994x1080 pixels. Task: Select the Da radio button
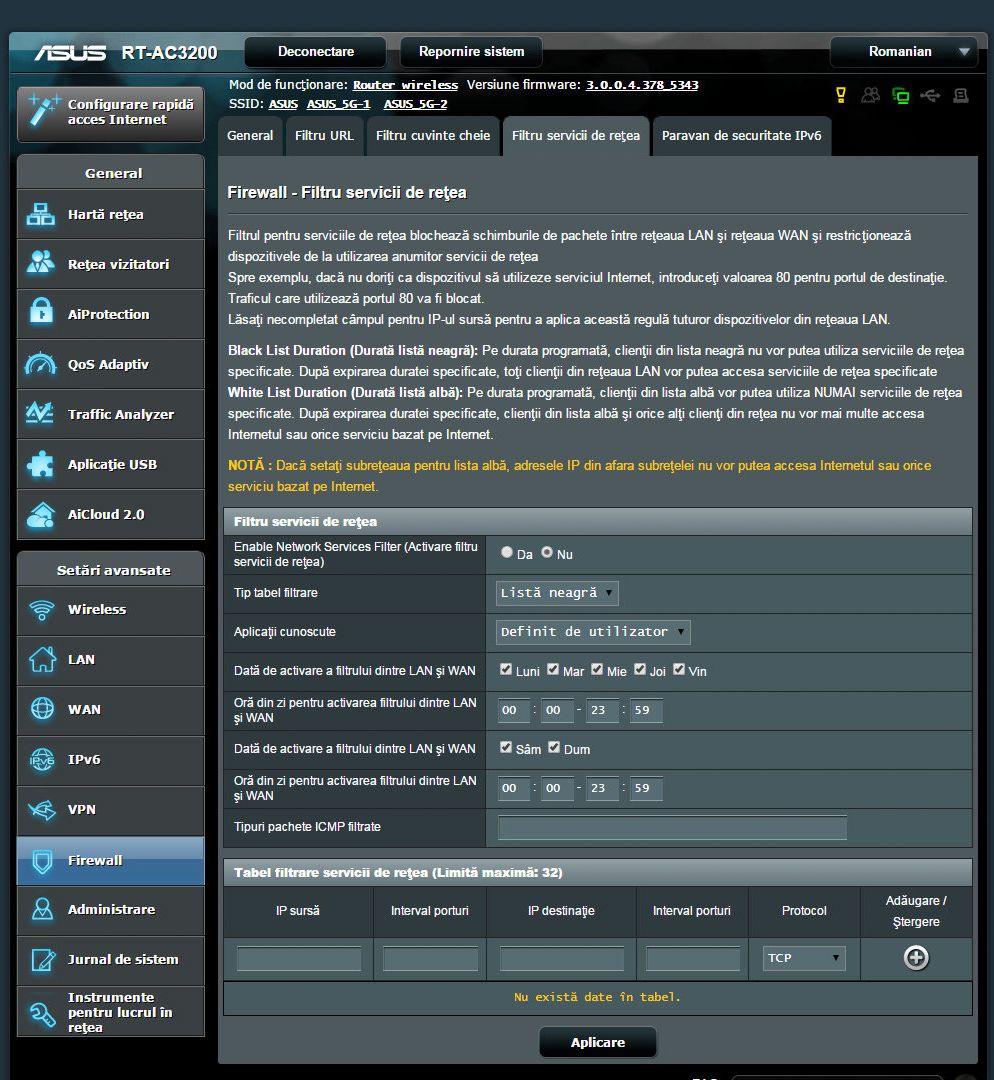click(x=507, y=553)
